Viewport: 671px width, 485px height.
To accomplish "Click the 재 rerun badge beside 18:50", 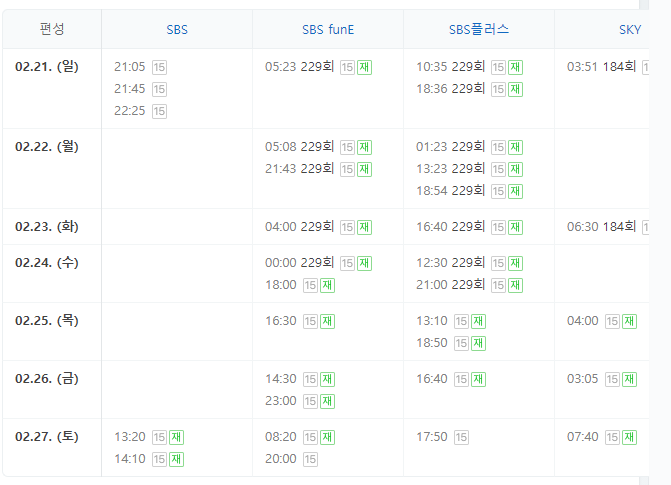I will click(x=478, y=343).
